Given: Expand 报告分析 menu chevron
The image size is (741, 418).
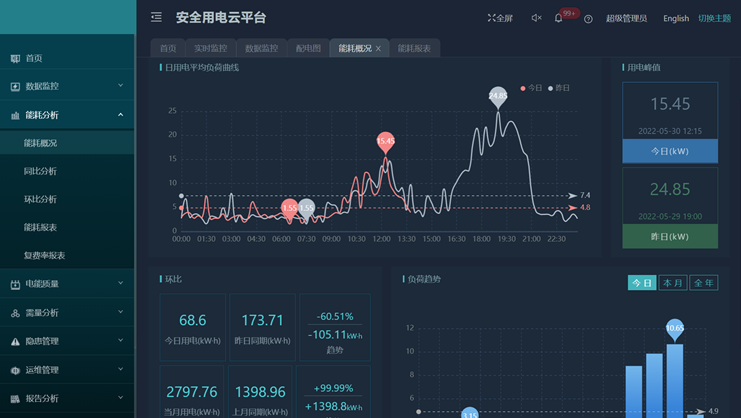Looking at the screenshot, I should 121,398.
